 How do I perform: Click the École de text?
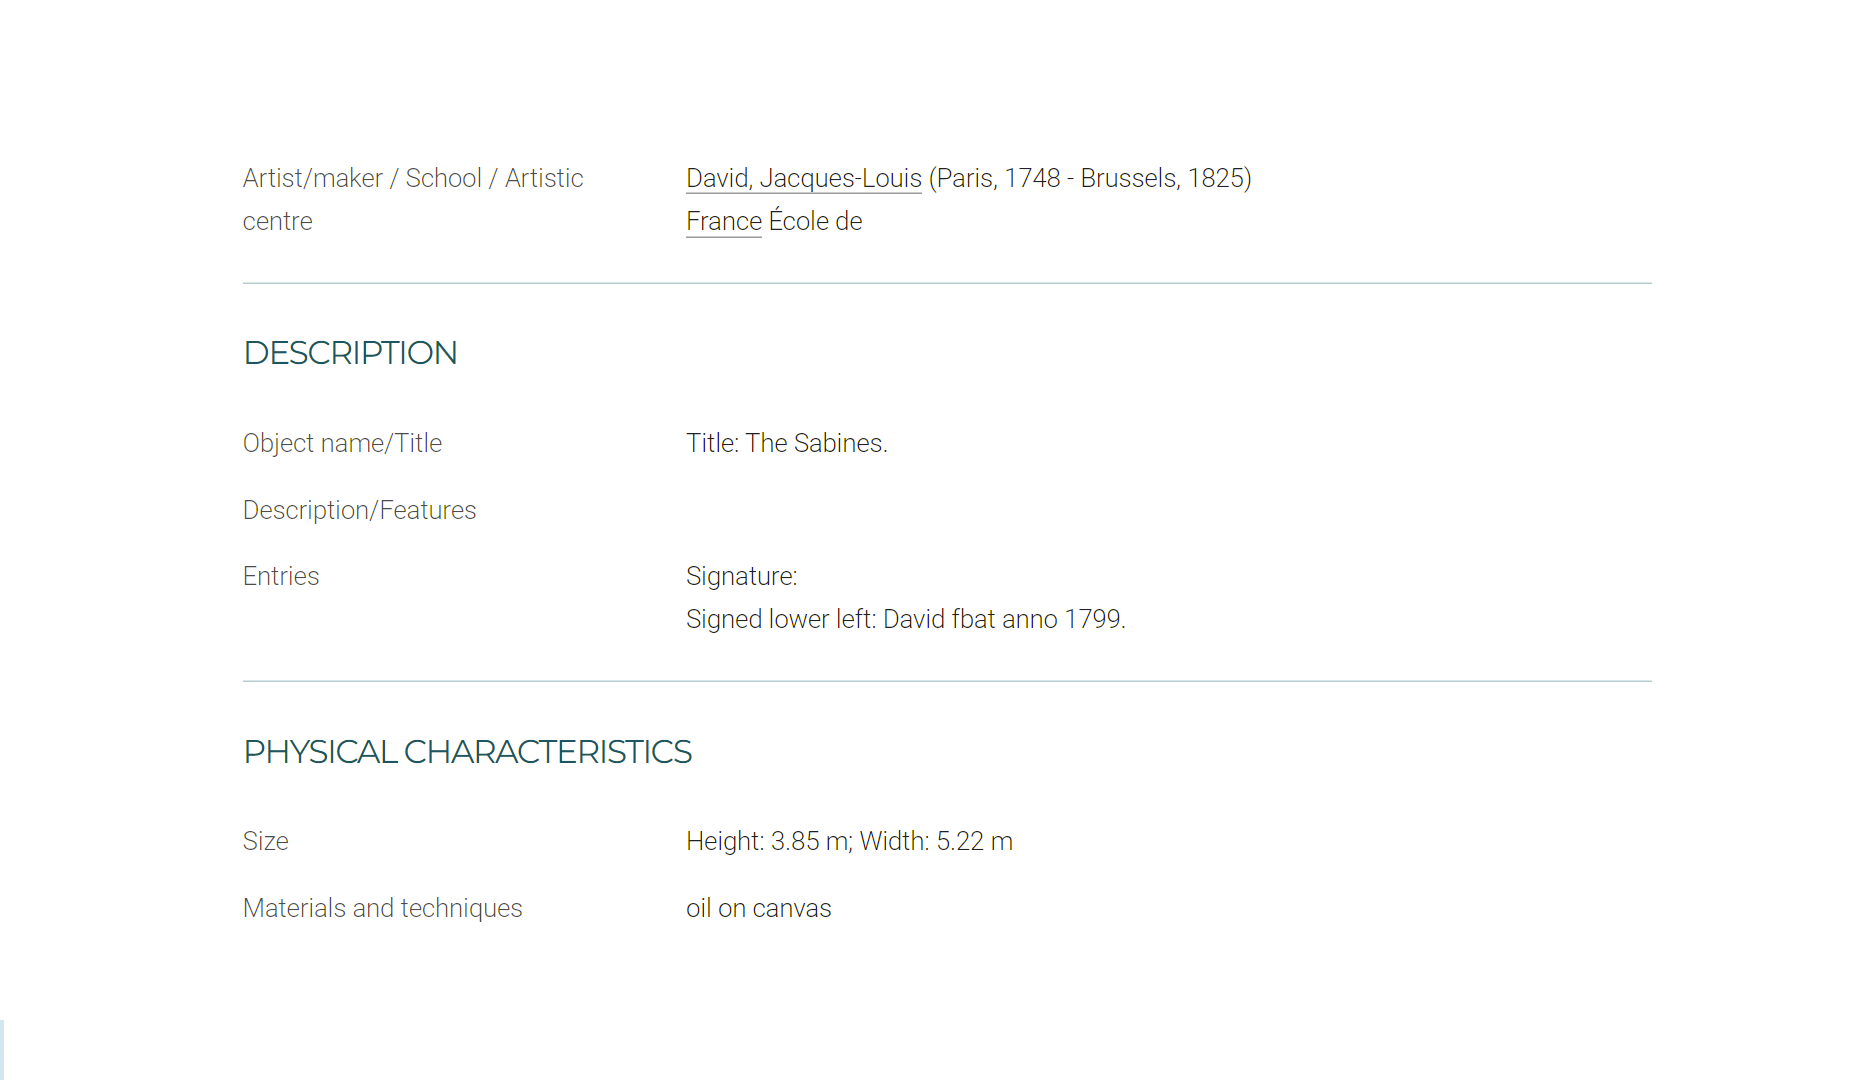[x=815, y=221]
